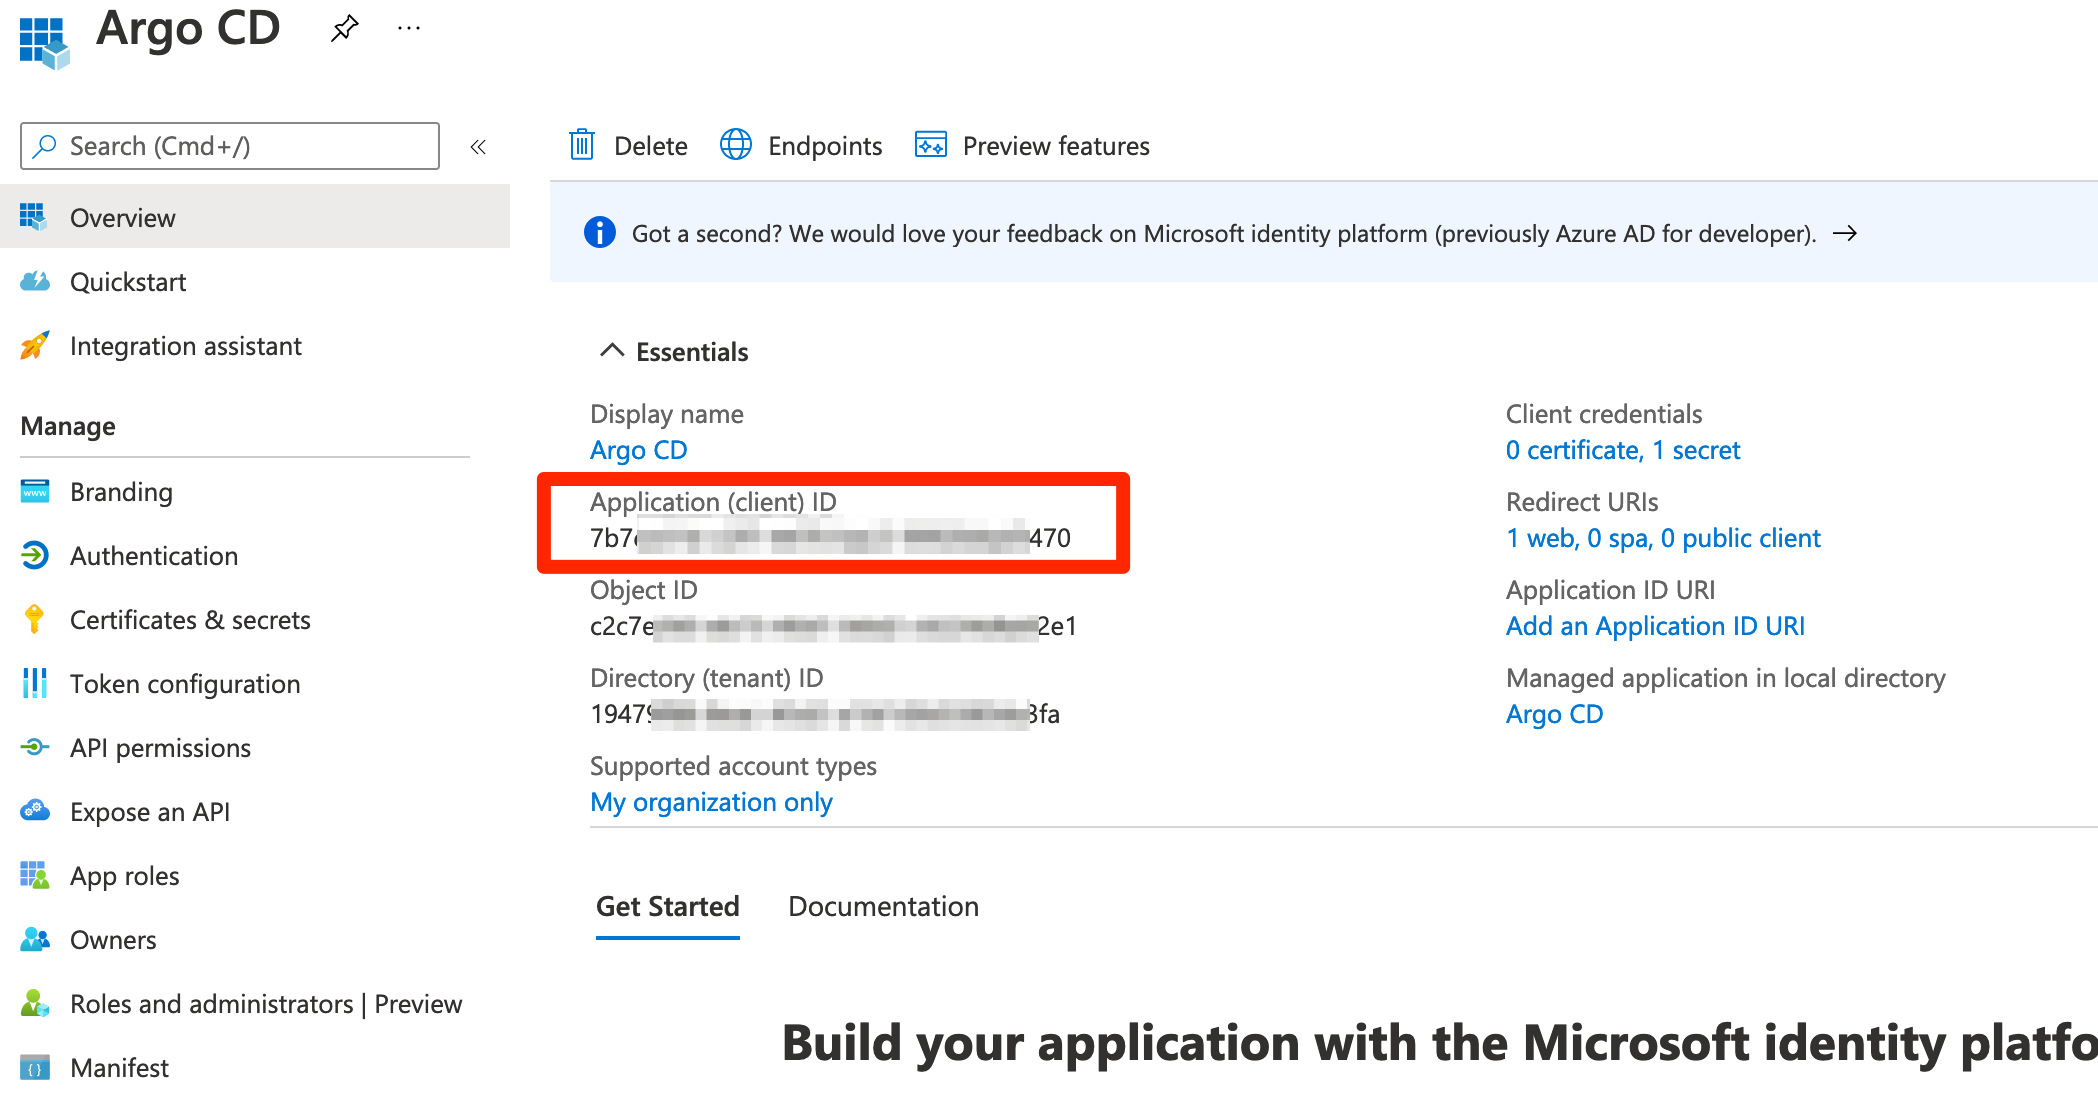Open feedback banner arrow
The width and height of the screenshot is (2098, 1108).
(1845, 233)
